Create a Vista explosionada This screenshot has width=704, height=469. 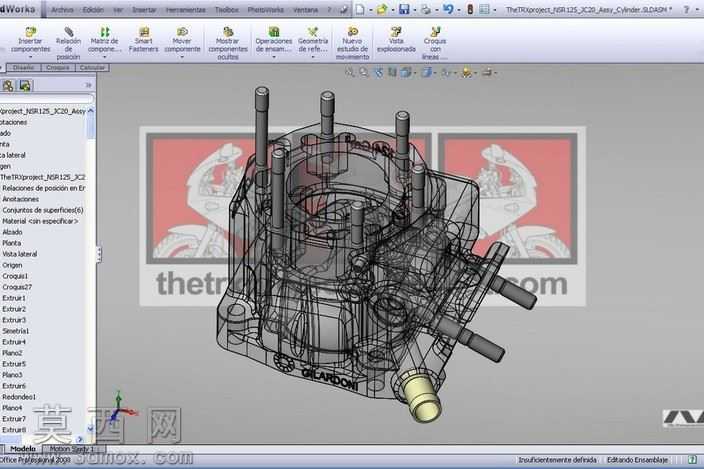click(396, 39)
